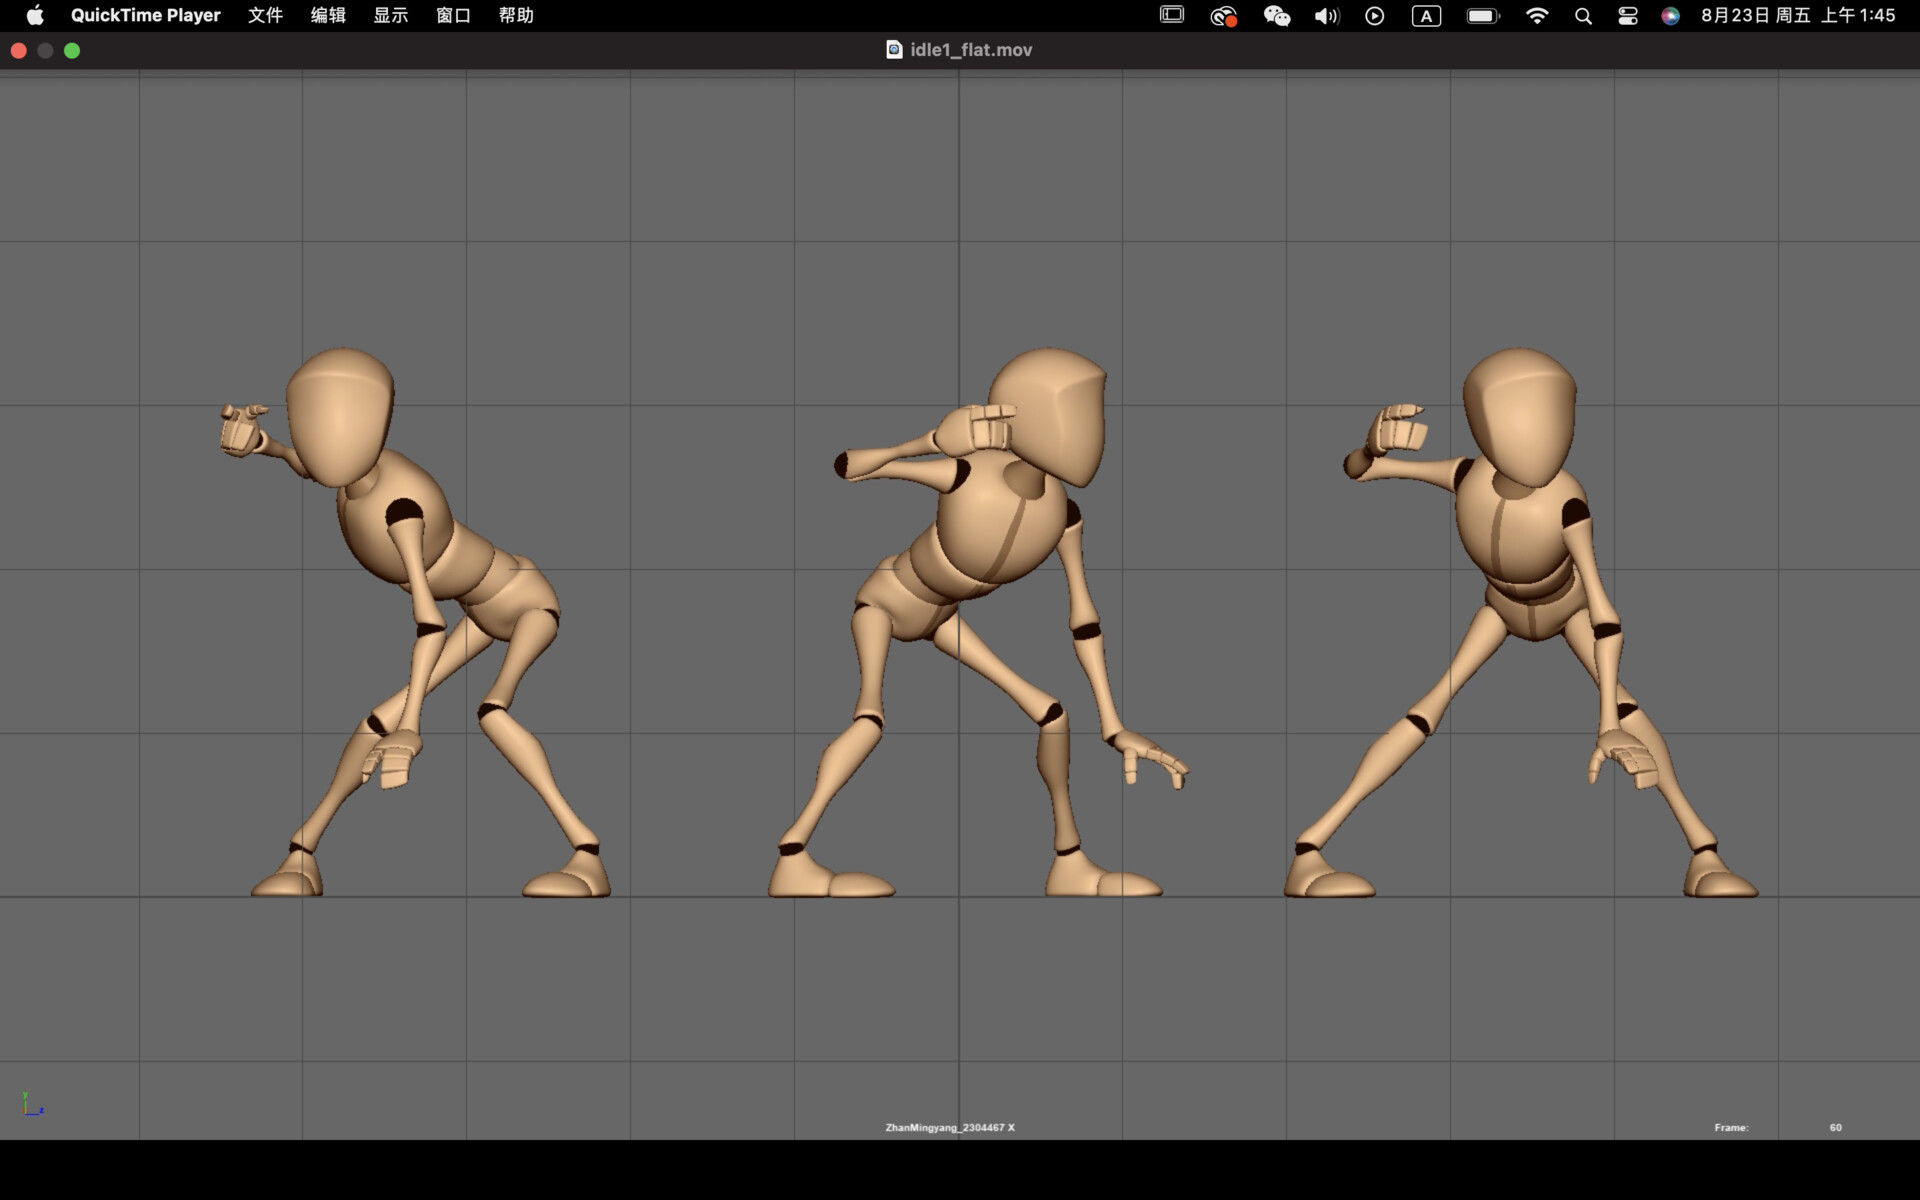Open the QuickTime Player application menu

[145, 15]
